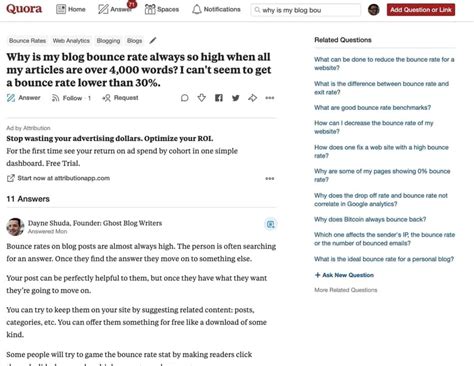Open the Blogging topic tag
Viewport: 474px width, 366px height.
coord(108,41)
